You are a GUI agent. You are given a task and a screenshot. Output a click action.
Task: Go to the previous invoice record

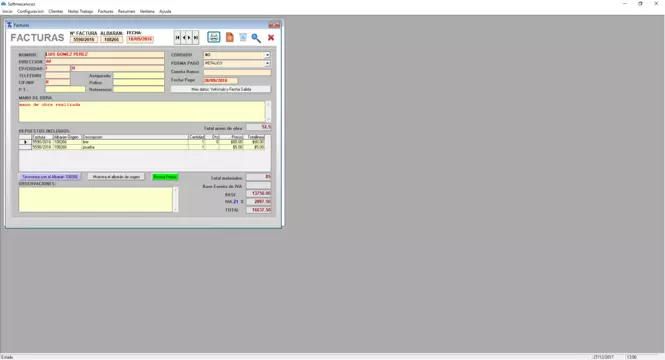tap(184, 38)
